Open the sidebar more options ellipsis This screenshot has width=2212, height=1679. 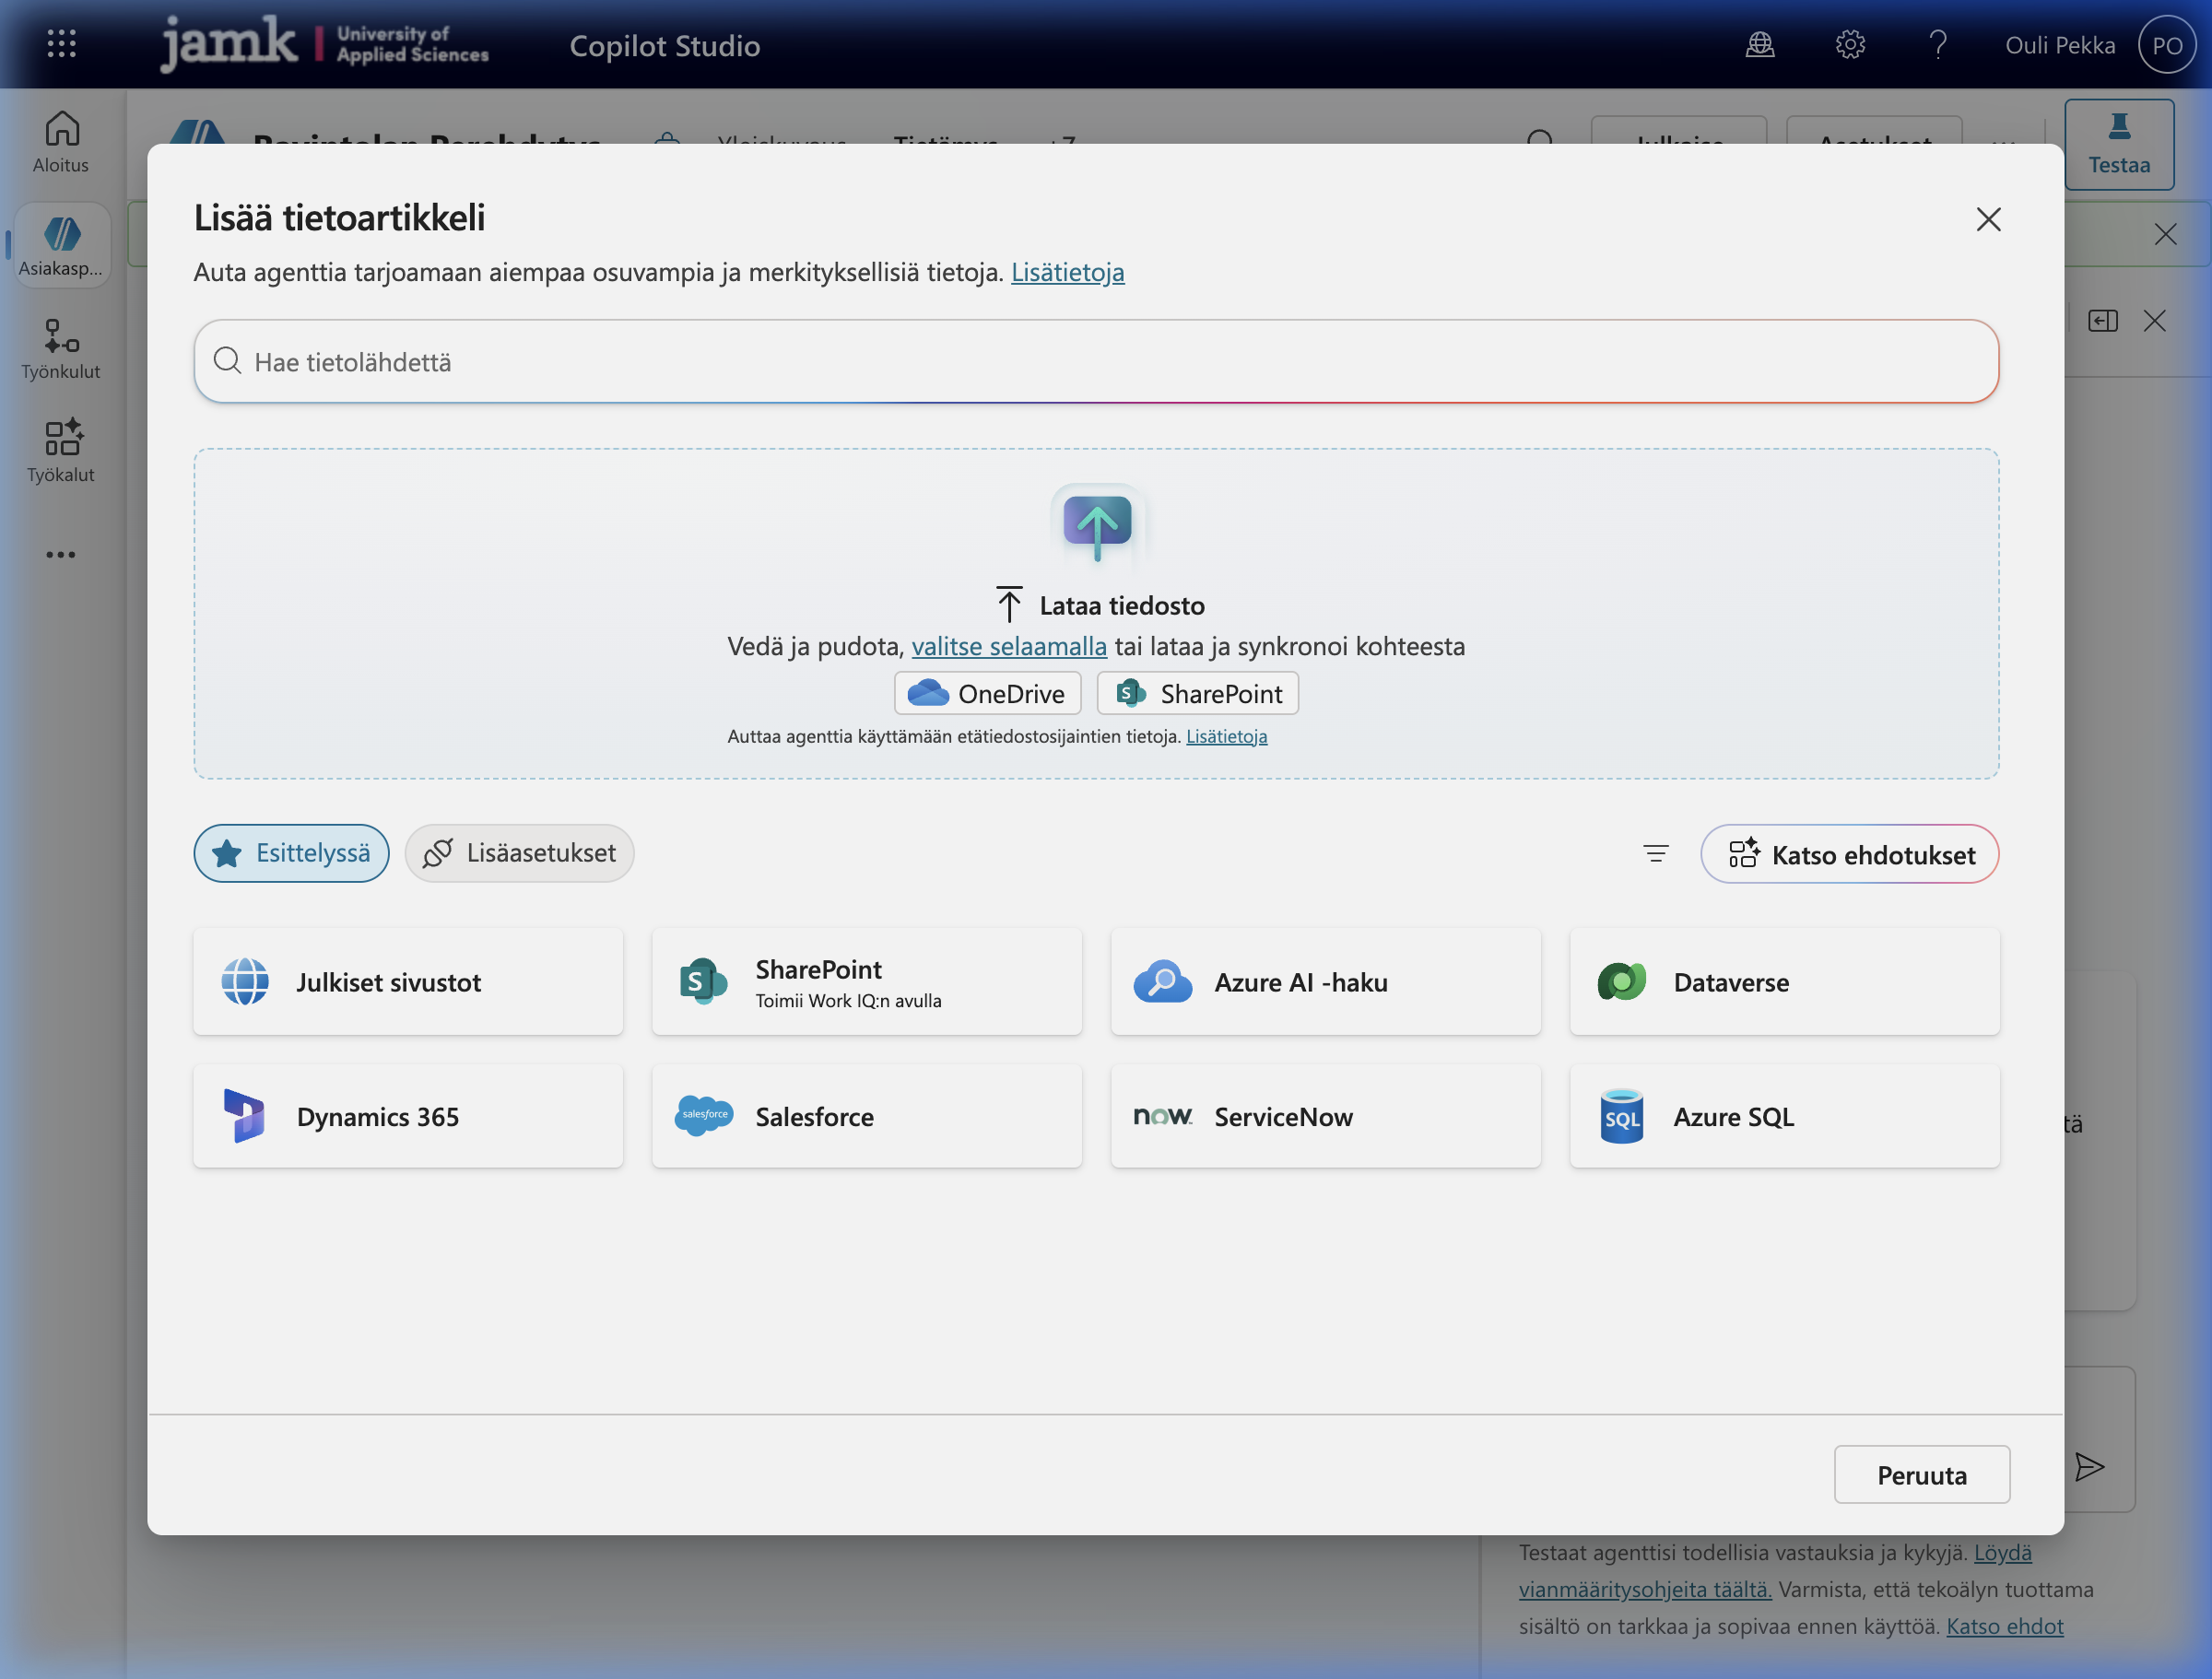[60, 555]
